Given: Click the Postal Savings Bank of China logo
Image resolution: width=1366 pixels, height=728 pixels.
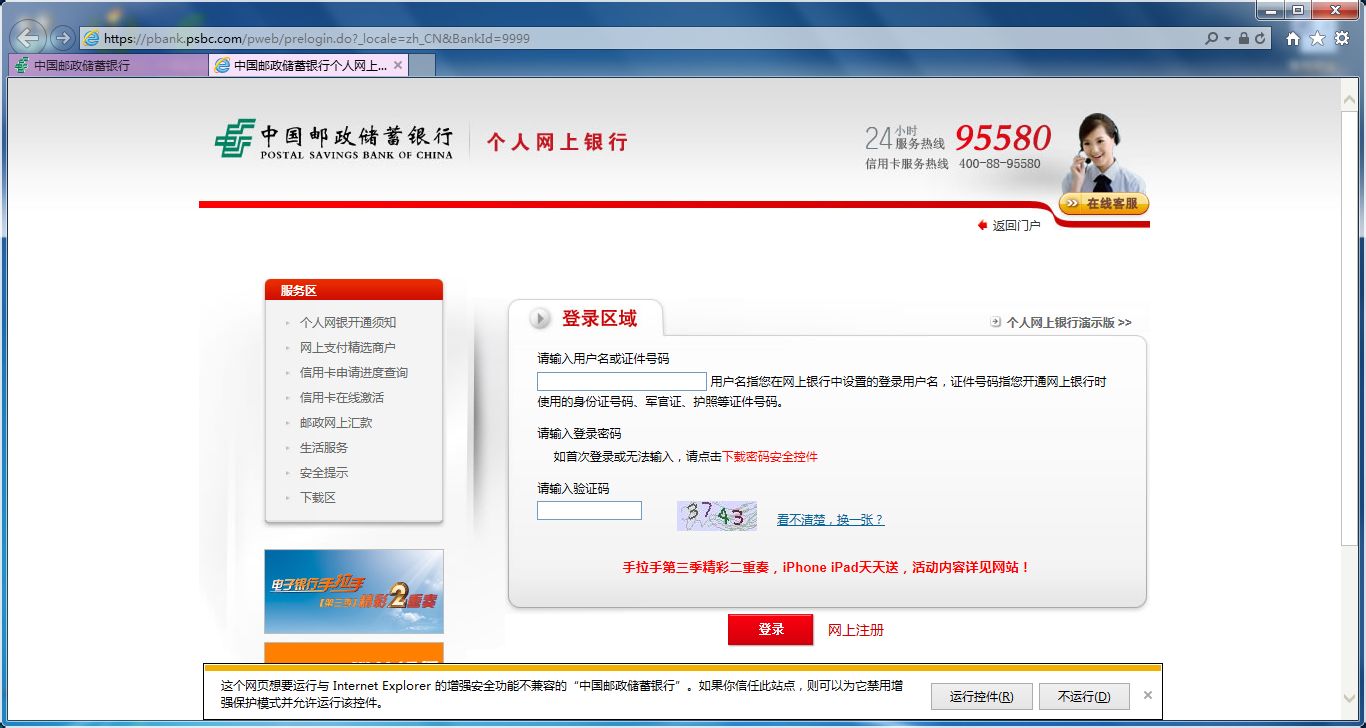Looking at the screenshot, I should 334,136.
